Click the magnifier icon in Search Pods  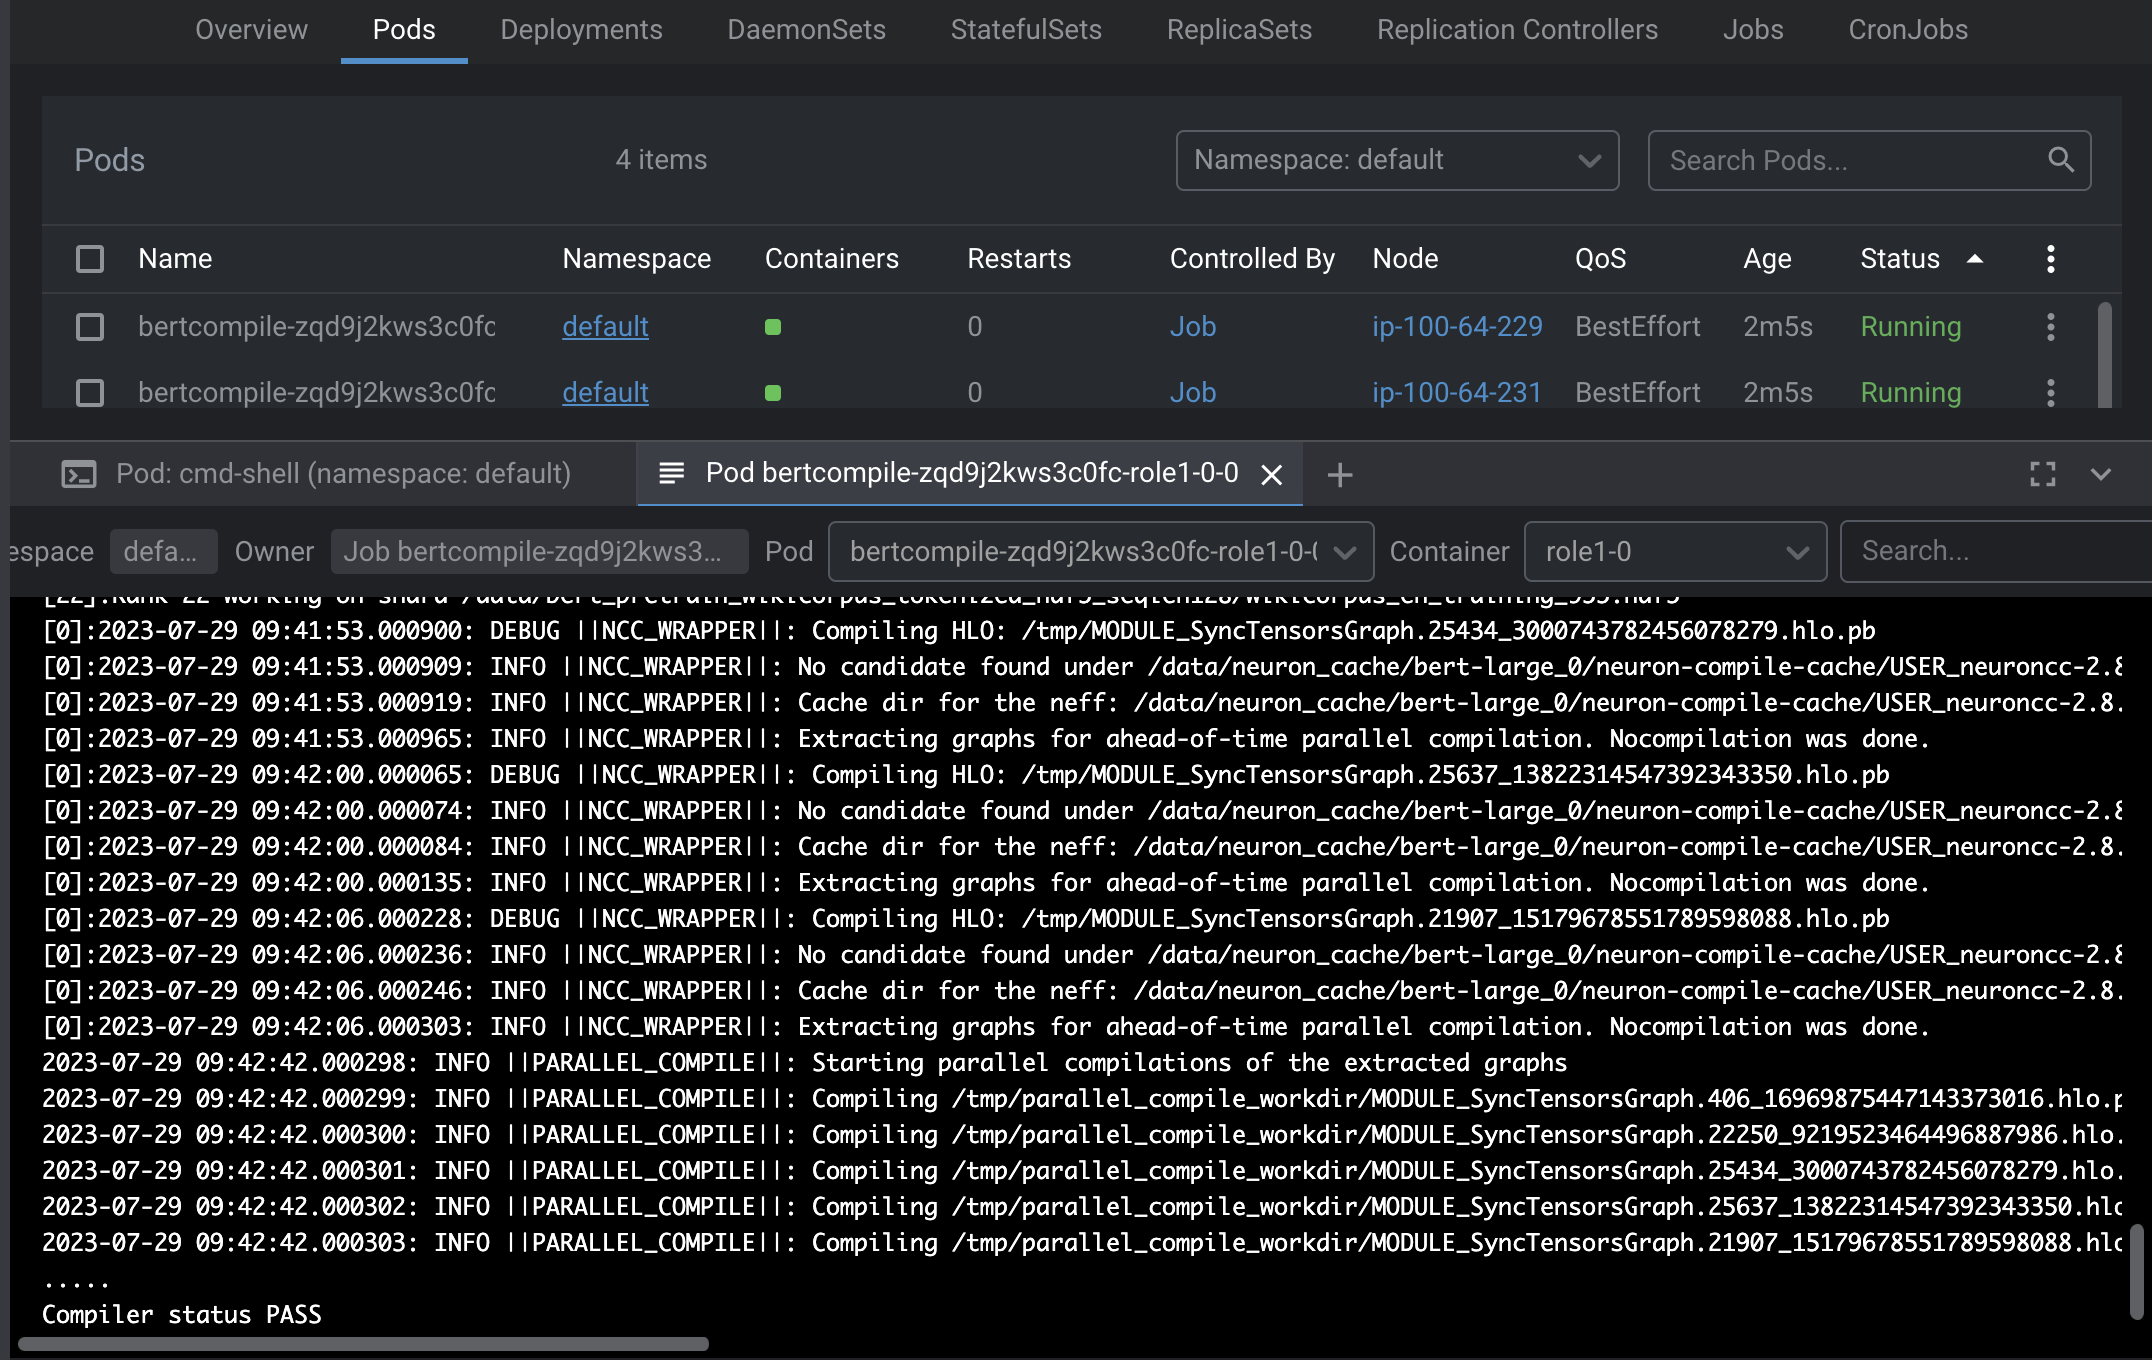pyautogui.click(x=2061, y=159)
